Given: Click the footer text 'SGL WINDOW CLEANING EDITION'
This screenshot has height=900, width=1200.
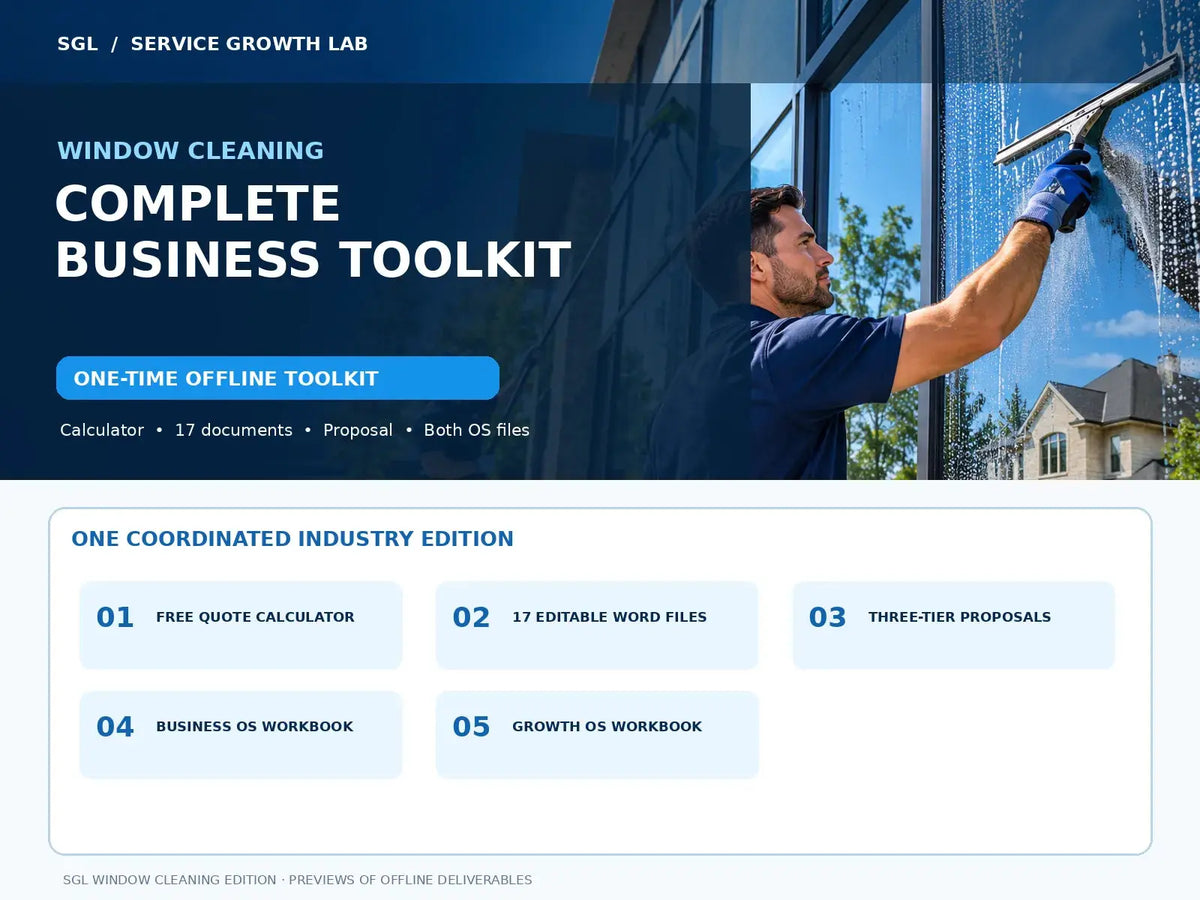Looking at the screenshot, I should (x=169, y=880).
